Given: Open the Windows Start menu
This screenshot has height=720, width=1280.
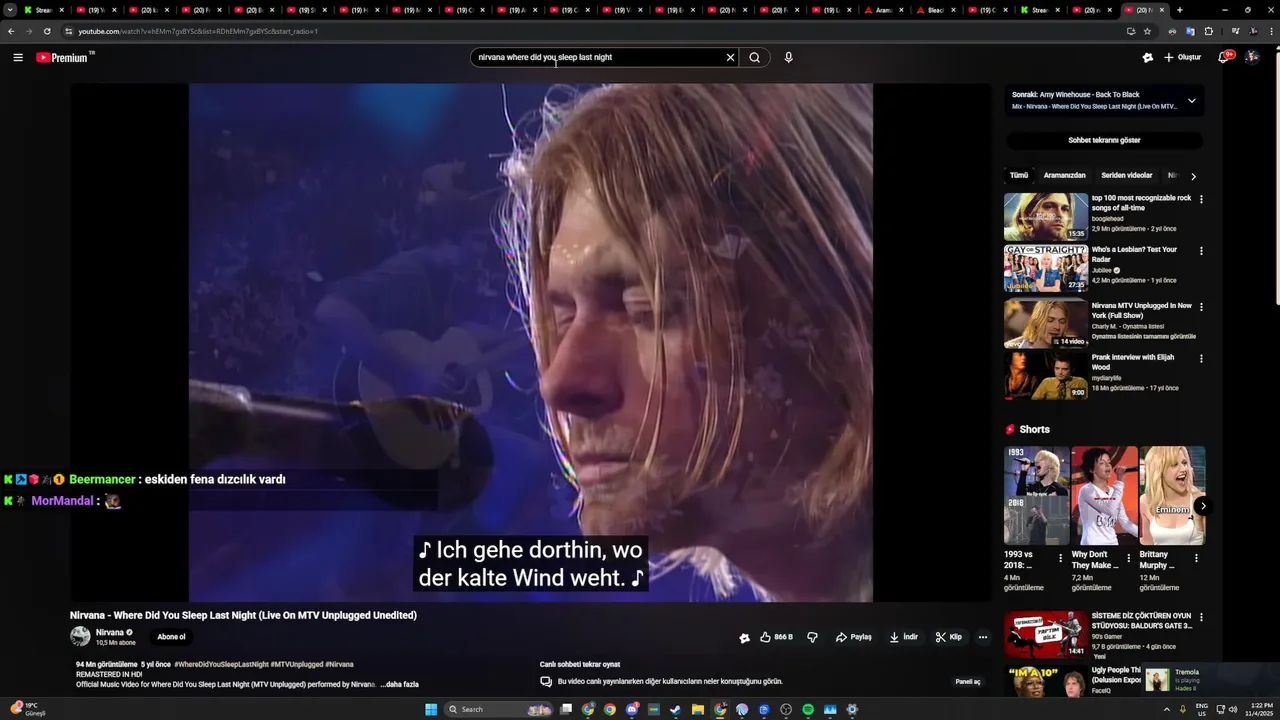Looking at the screenshot, I should pyautogui.click(x=431, y=709).
